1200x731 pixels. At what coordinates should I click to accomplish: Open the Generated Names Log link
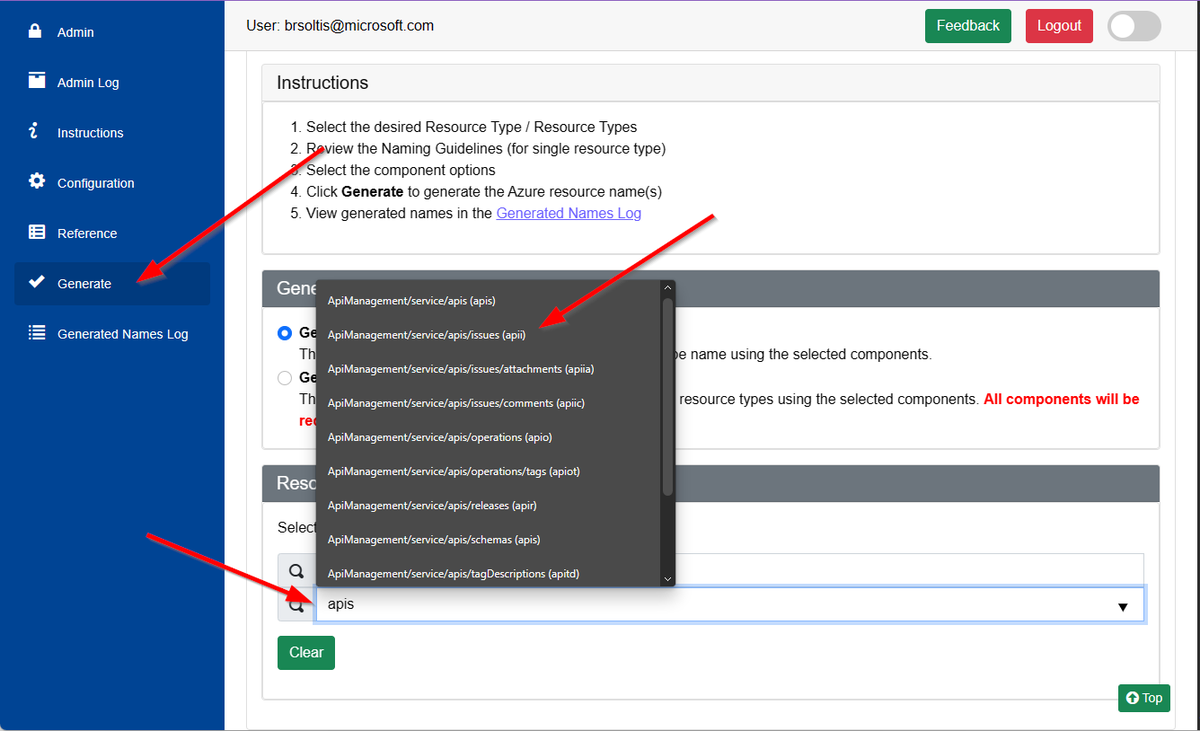(x=569, y=213)
